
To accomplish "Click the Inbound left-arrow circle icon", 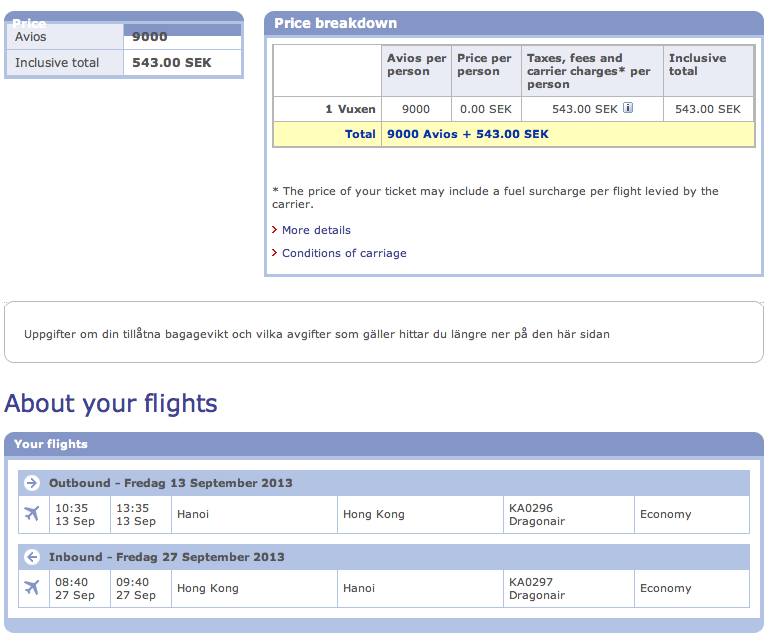I will tap(32, 557).
